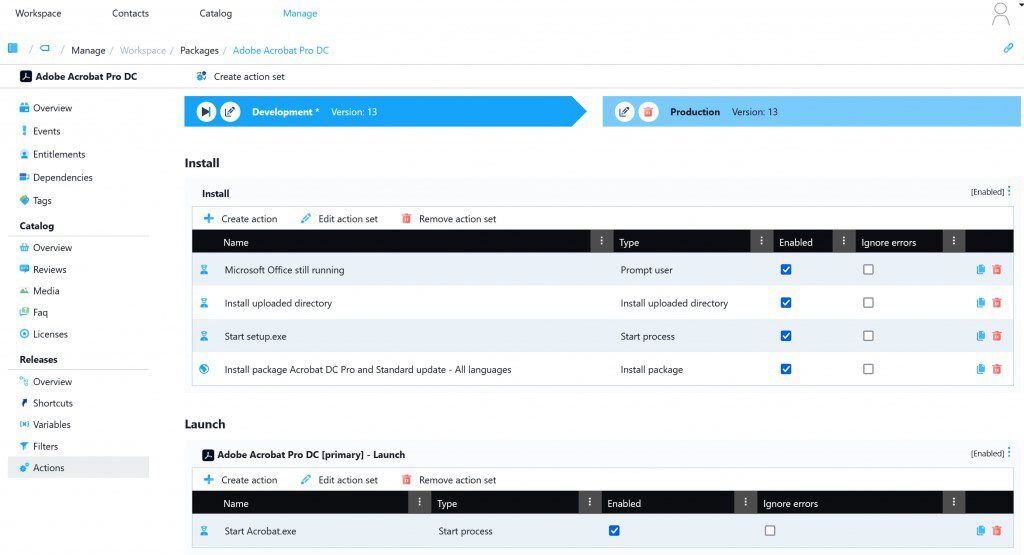The width and height of the screenshot is (1024, 555).
Task: Click the user profile avatar icon
Action: 1000,14
